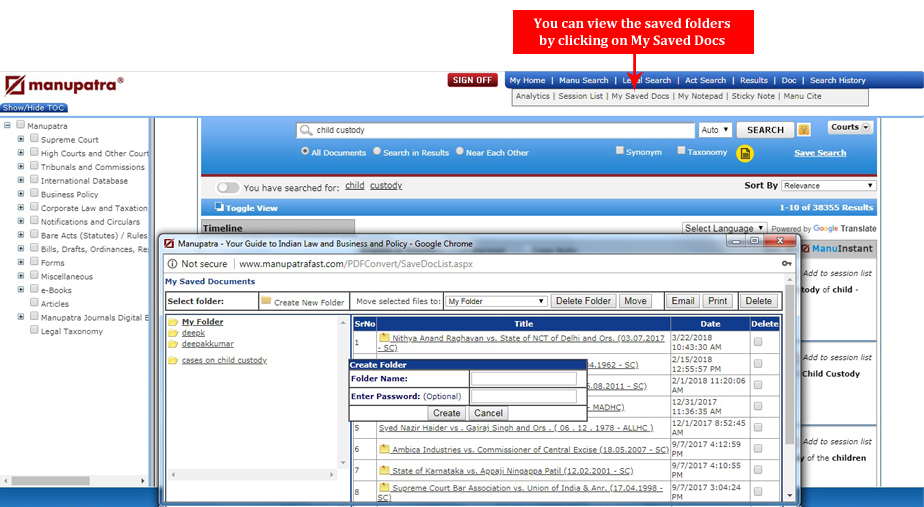
Task: Open the deepk folder icon
Action: coord(173,333)
